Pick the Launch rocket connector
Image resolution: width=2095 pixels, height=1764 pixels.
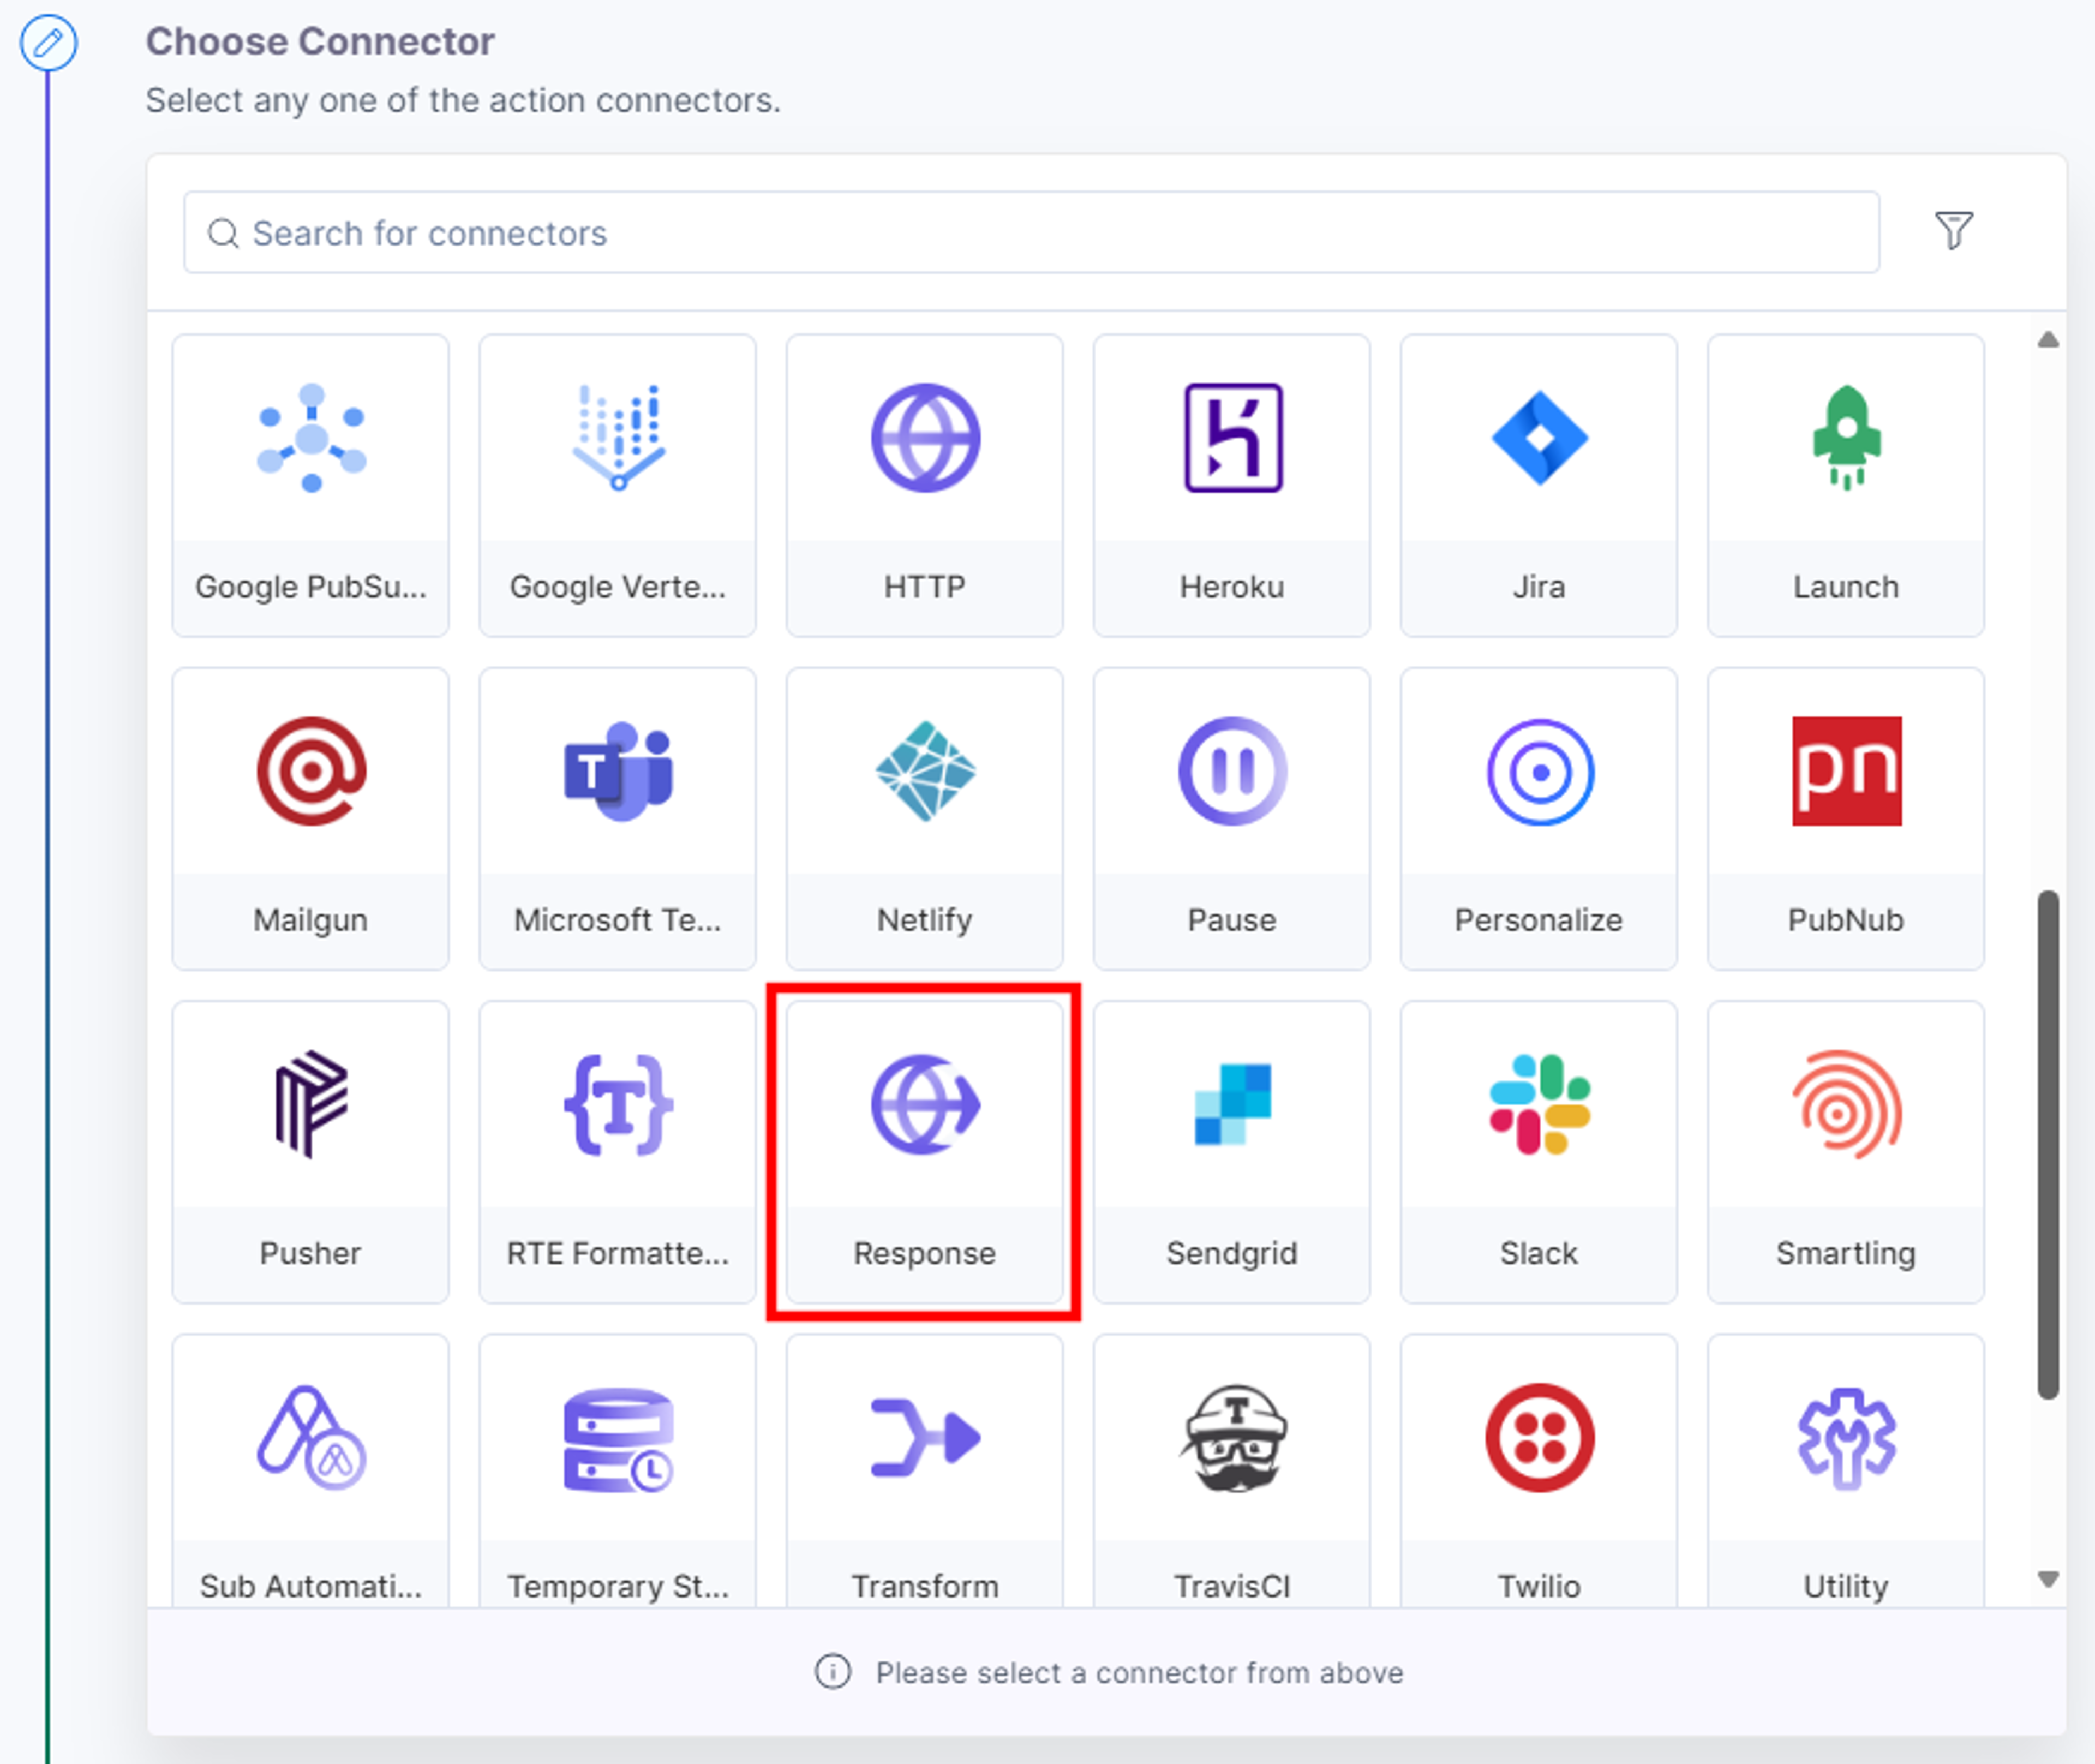coord(1845,485)
